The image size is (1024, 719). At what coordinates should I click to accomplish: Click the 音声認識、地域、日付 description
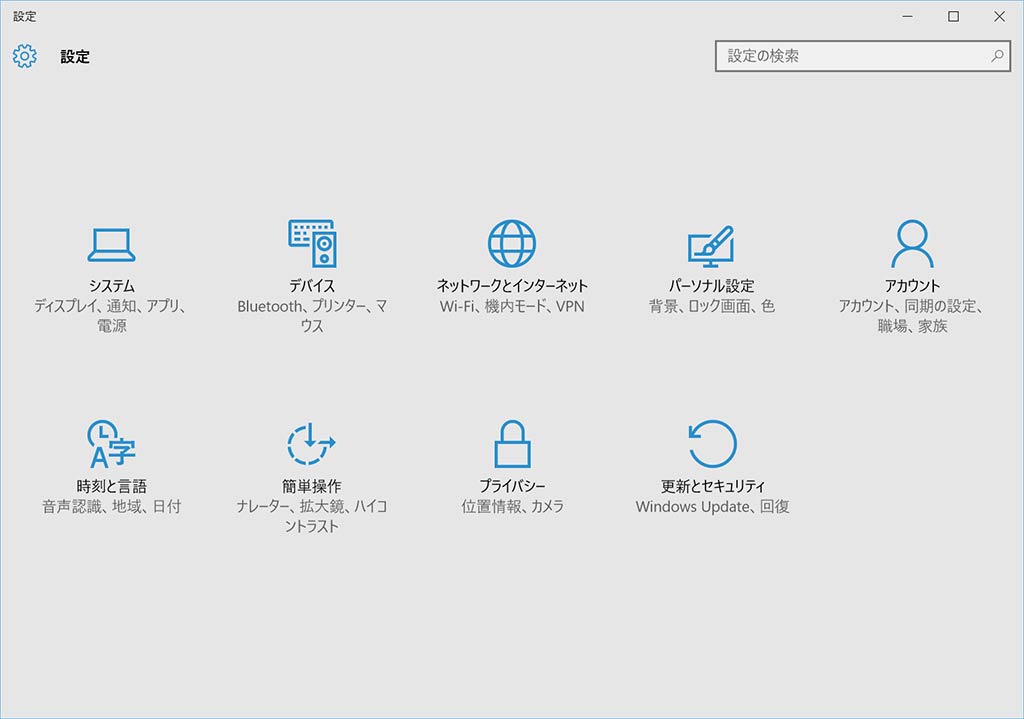tap(112, 506)
